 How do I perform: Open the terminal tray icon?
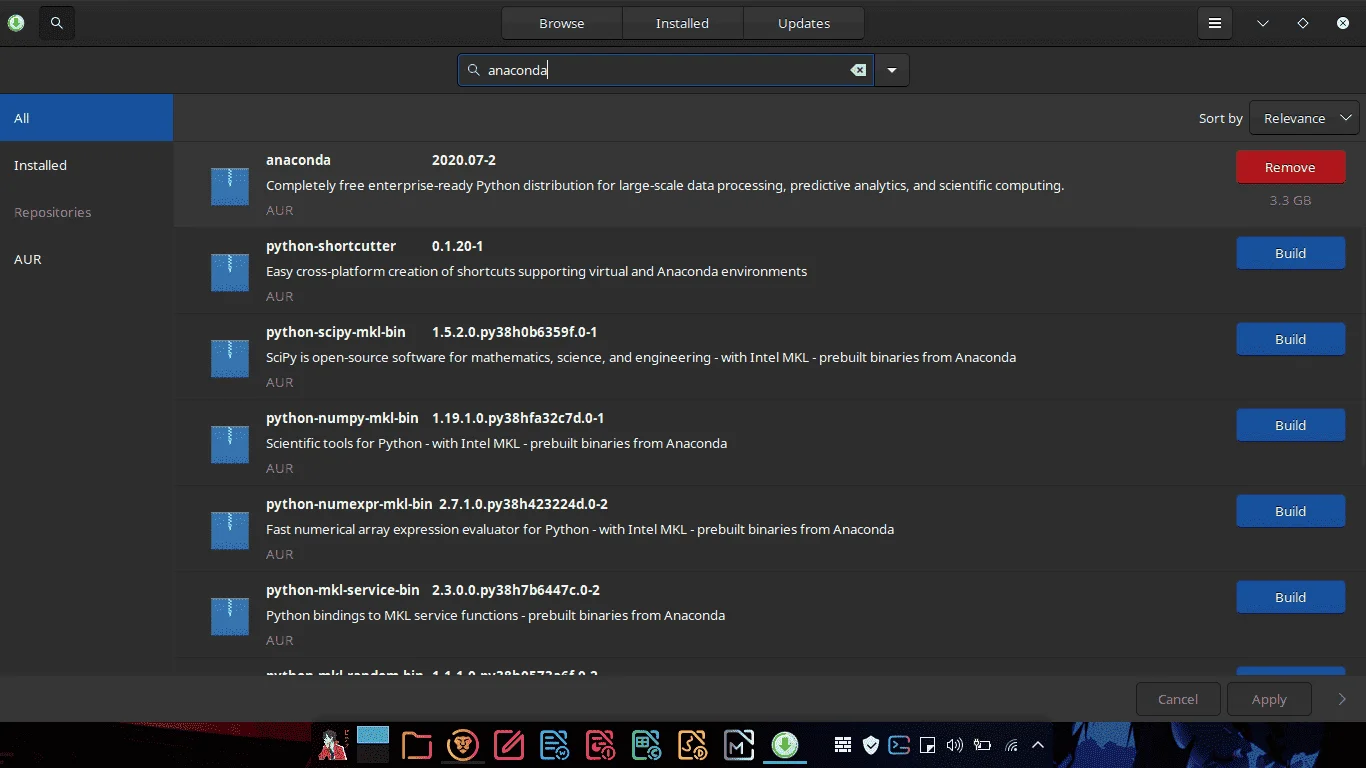pos(899,745)
